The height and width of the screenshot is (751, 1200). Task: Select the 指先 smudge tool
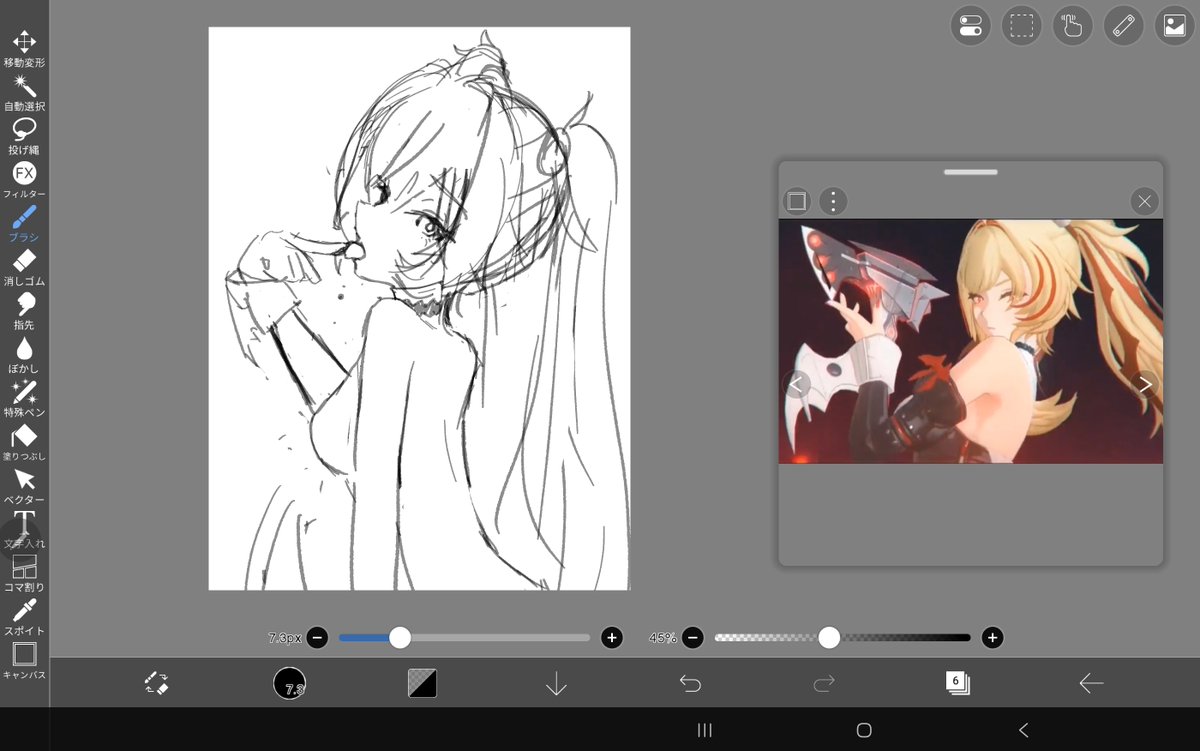pos(24,311)
